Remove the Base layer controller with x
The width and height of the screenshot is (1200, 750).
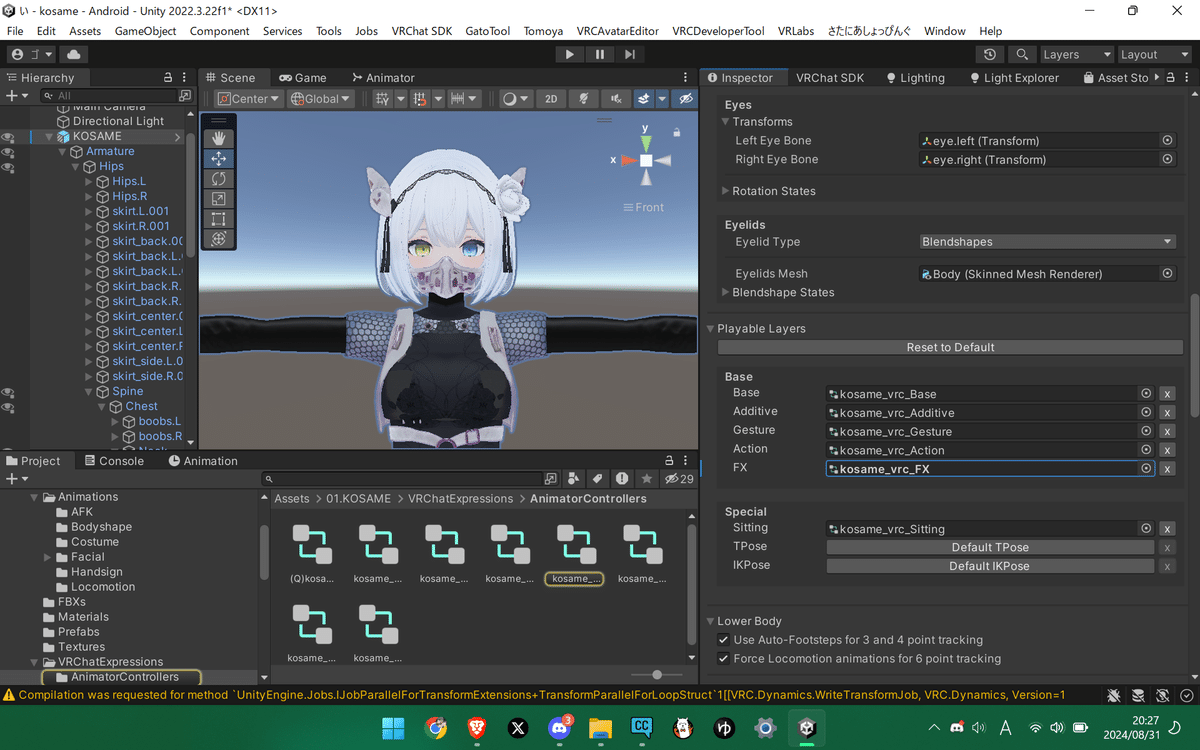pyautogui.click(x=1167, y=394)
